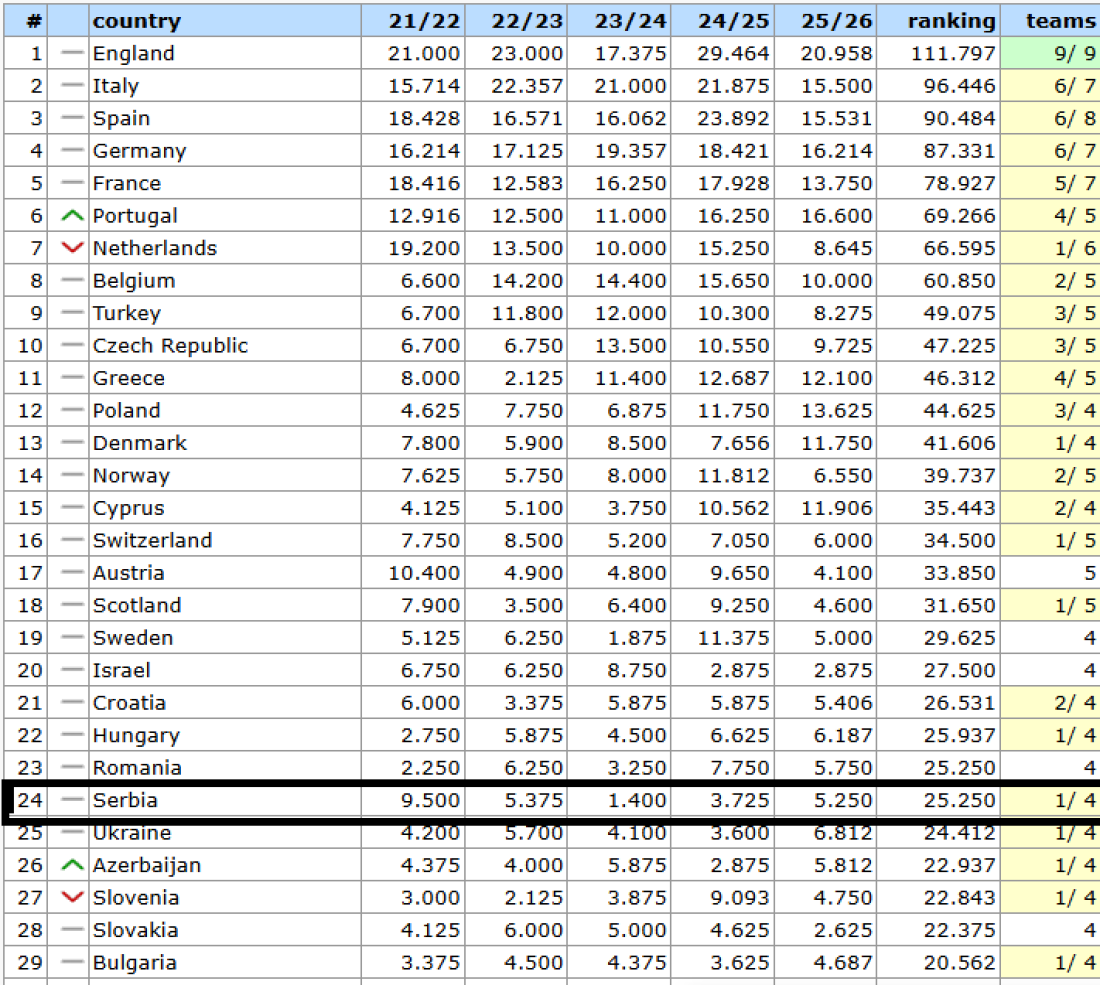Click the unchanged dash icon beside Austria
The height and width of the screenshot is (985, 1100).
coord(71,573)
